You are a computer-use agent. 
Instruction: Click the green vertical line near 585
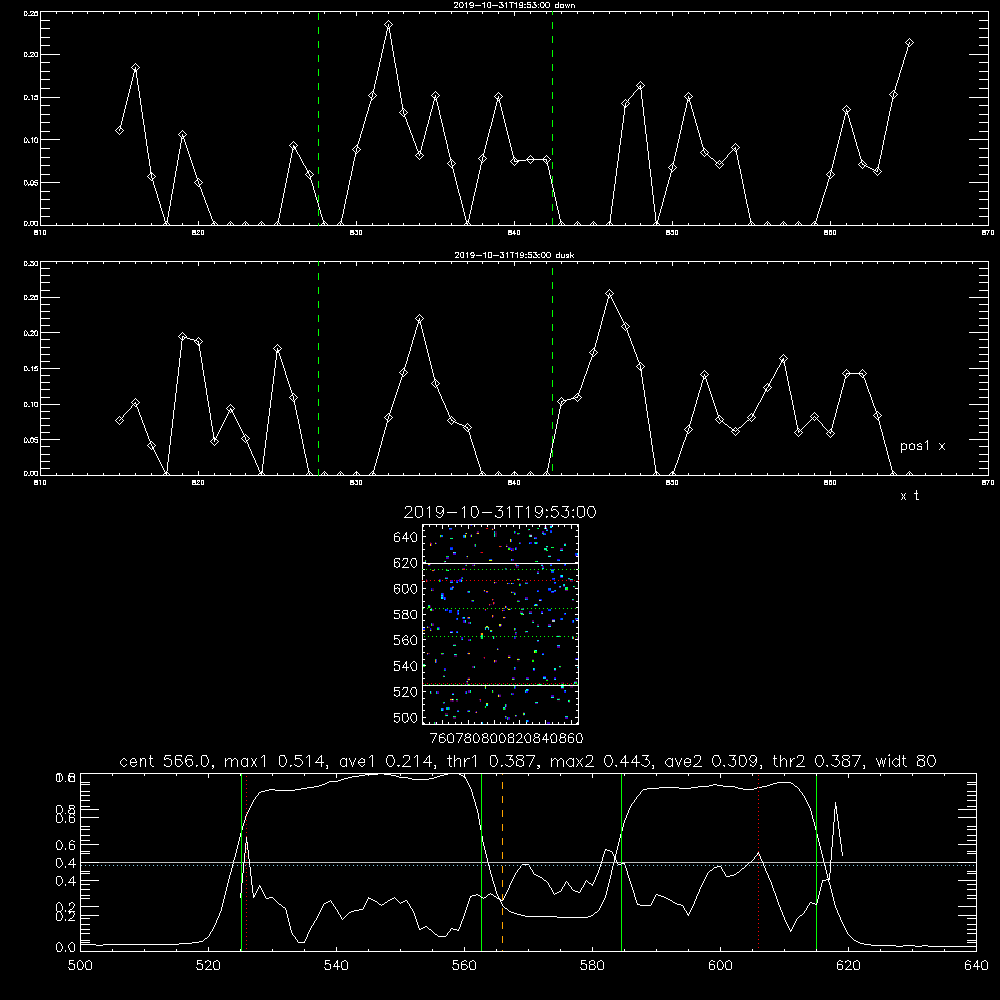coord(621,861)
